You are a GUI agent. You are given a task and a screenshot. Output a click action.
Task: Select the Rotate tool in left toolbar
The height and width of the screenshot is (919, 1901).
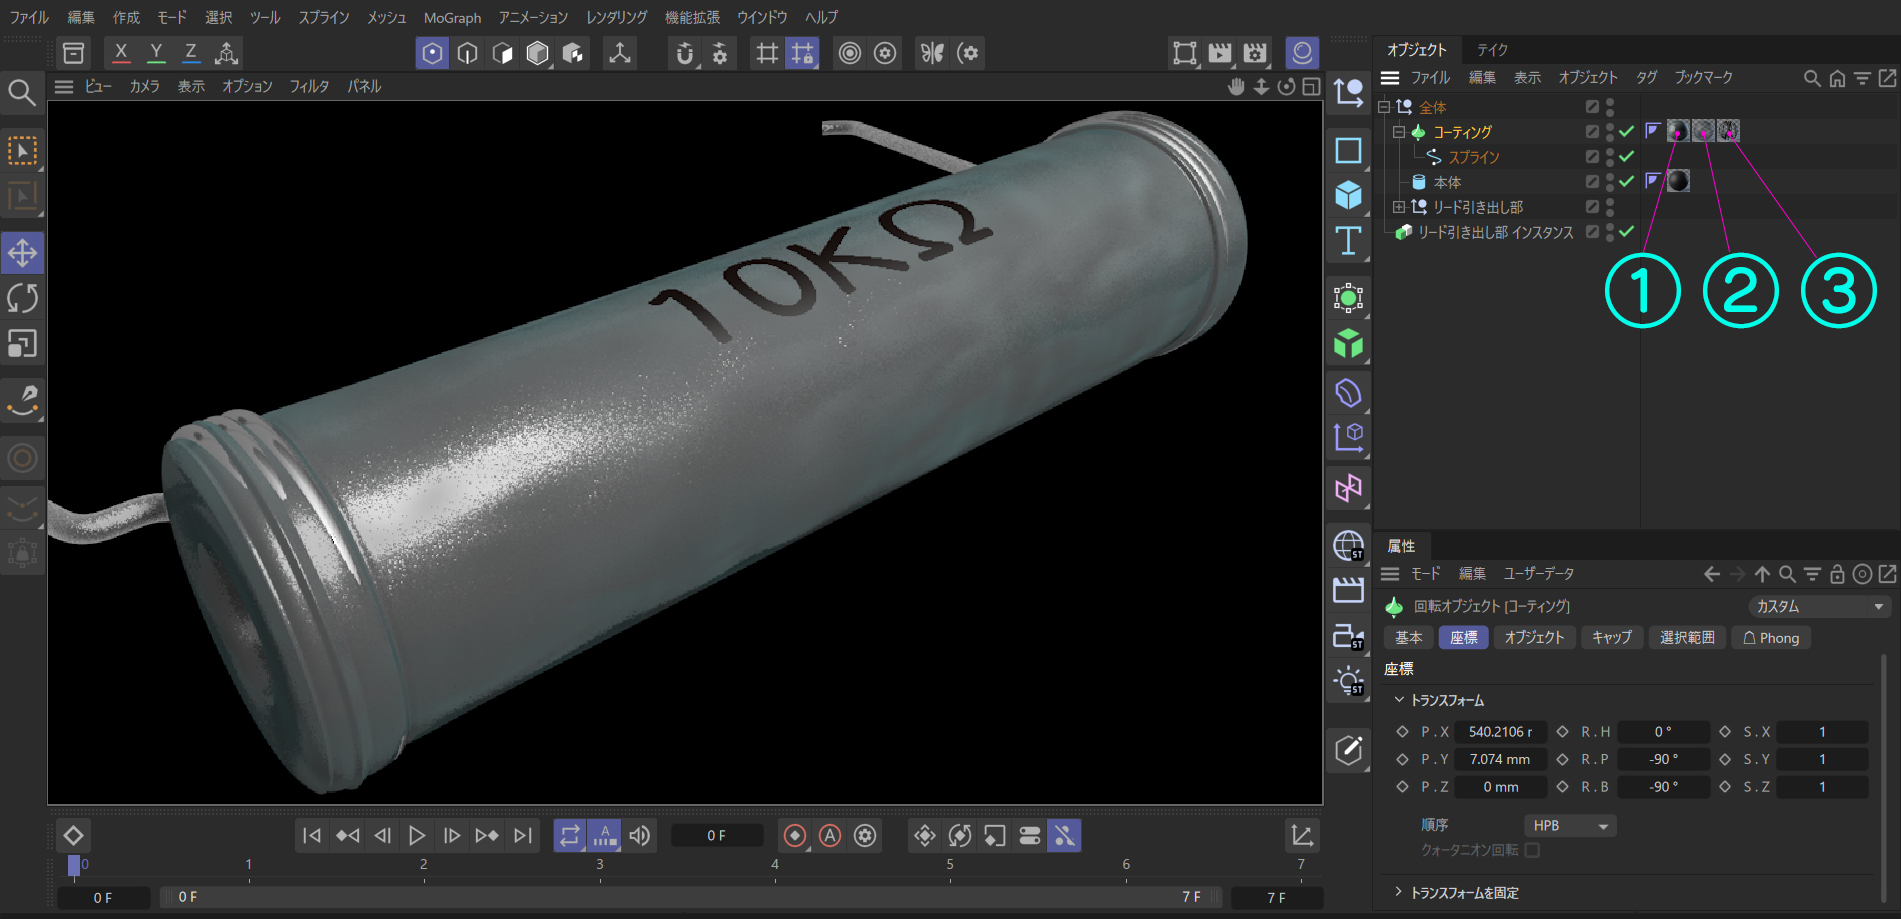(22, 298)
